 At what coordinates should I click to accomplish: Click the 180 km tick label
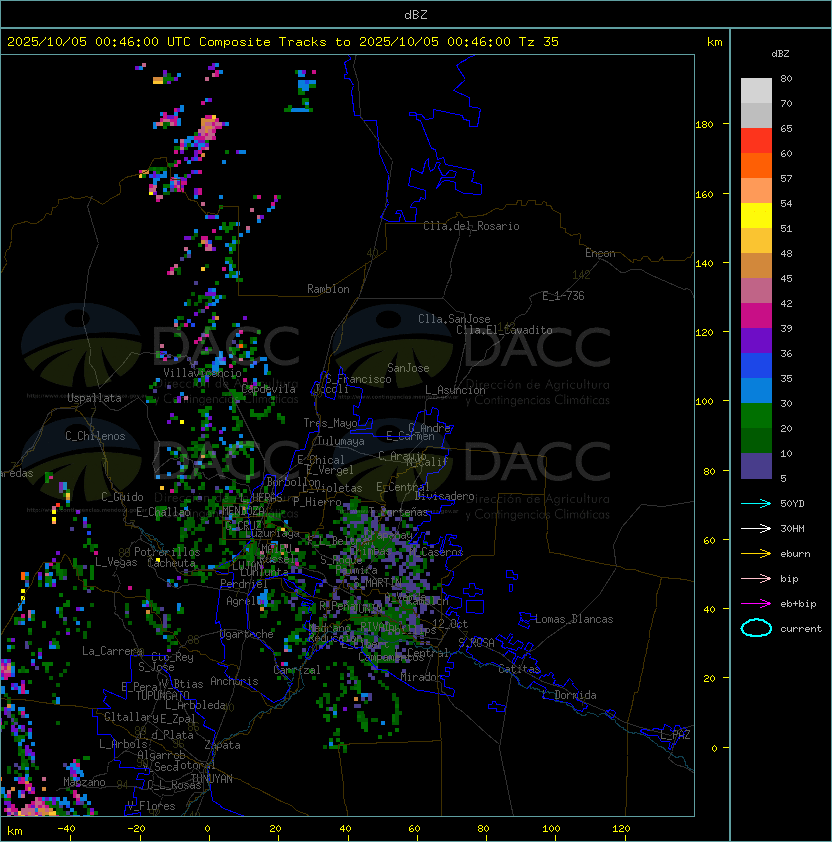click(704, 125)
